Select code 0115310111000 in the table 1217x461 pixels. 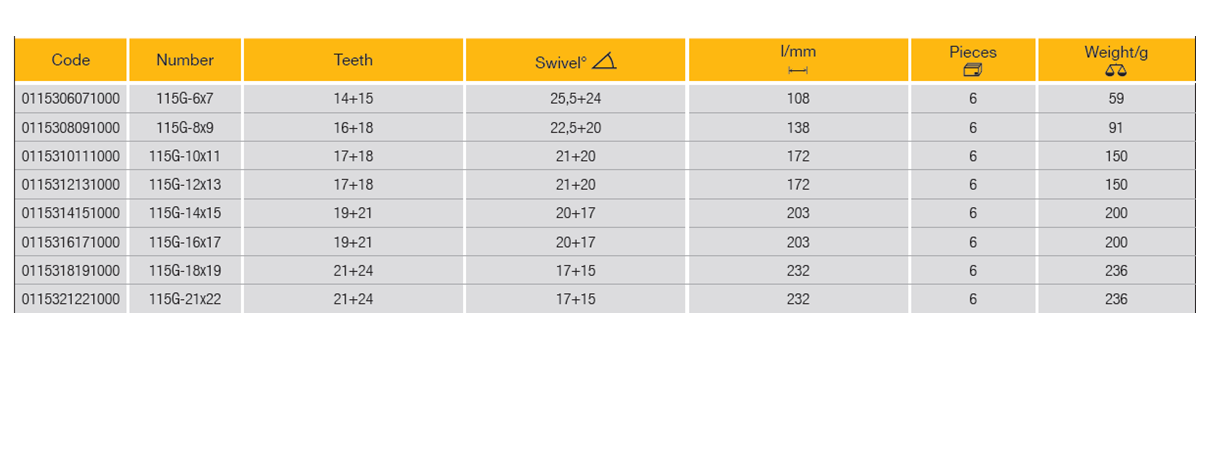coord(70,156)
